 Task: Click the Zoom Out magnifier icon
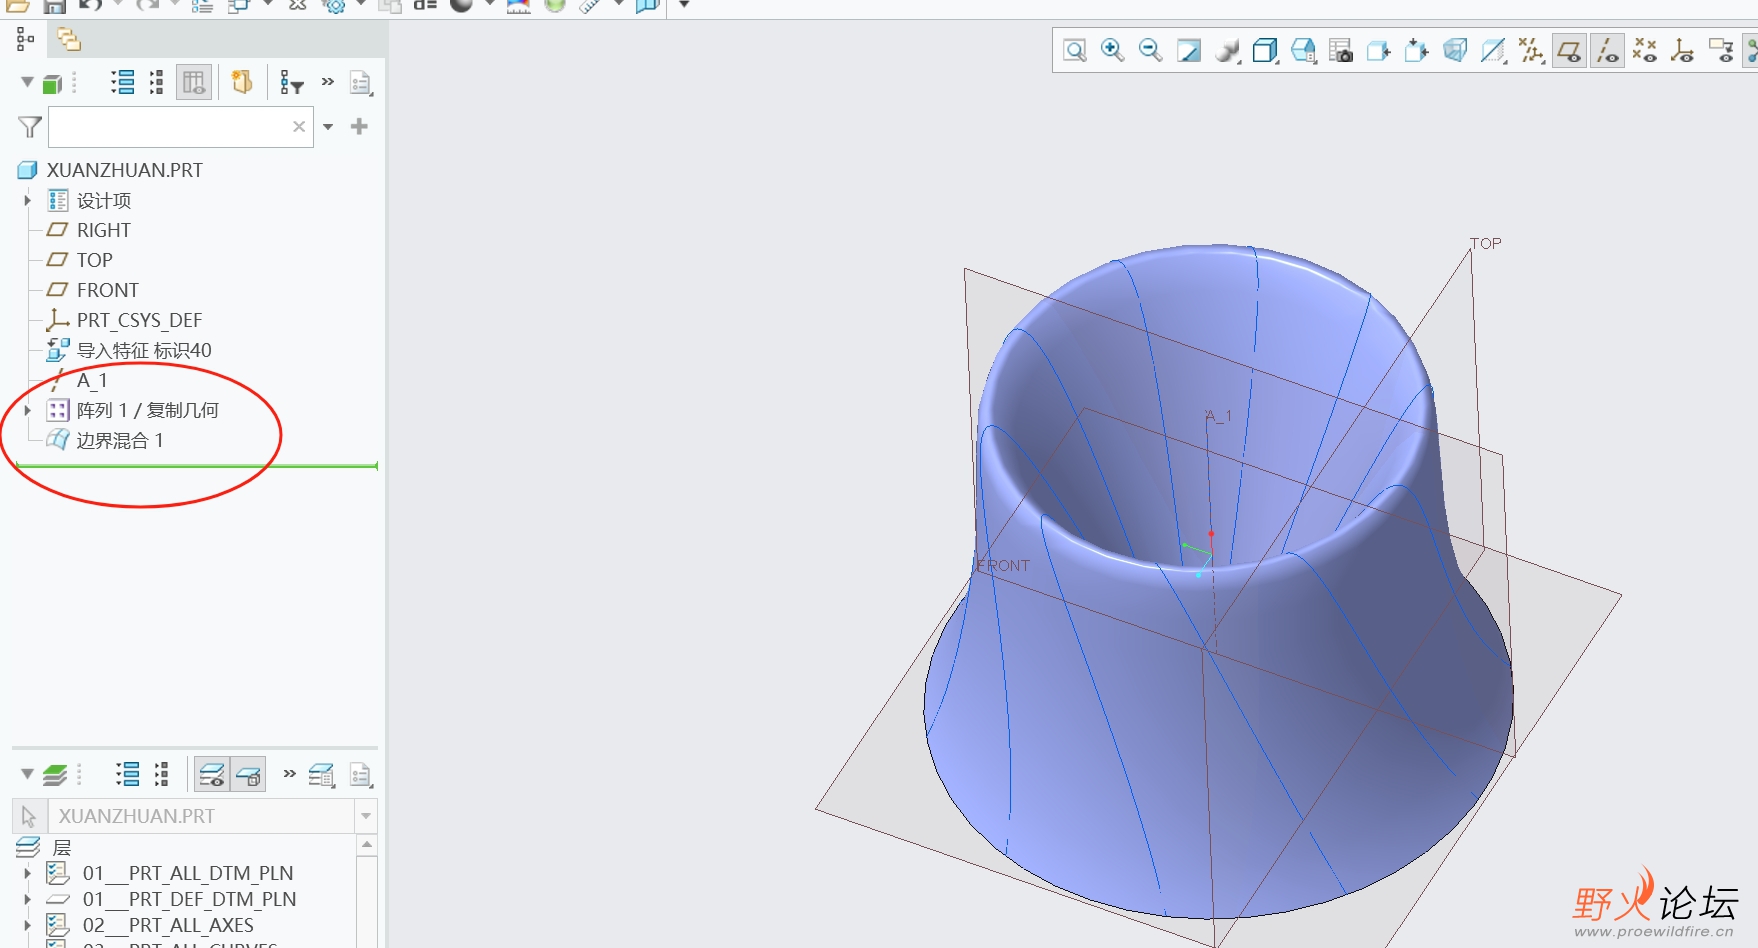coord(1150,50)
